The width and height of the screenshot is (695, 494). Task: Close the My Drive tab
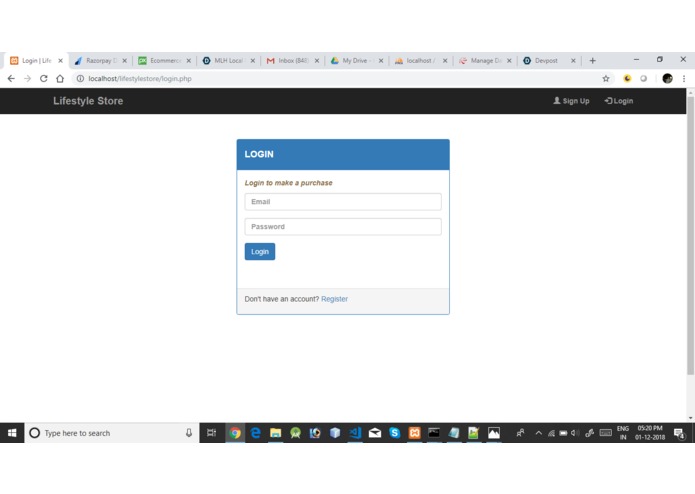pos(381,61)
